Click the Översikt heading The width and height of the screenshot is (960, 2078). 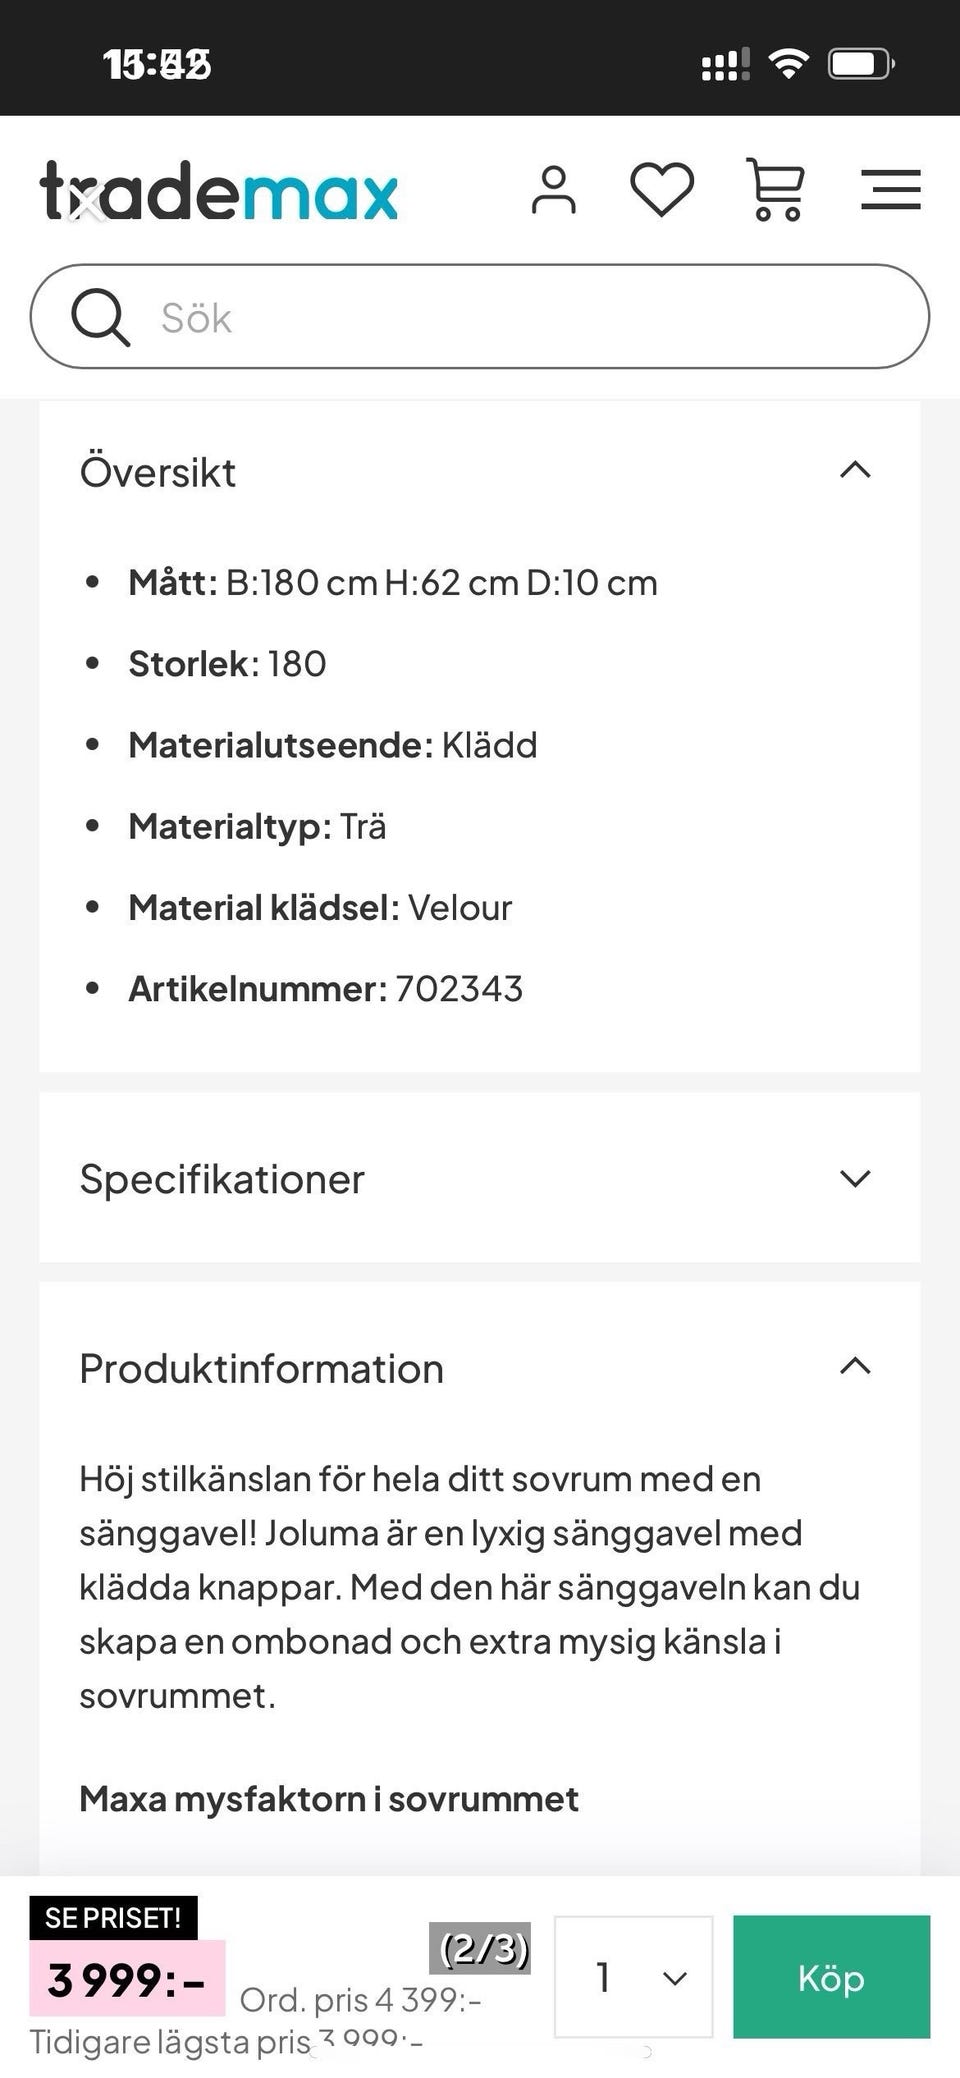[158, 472]
